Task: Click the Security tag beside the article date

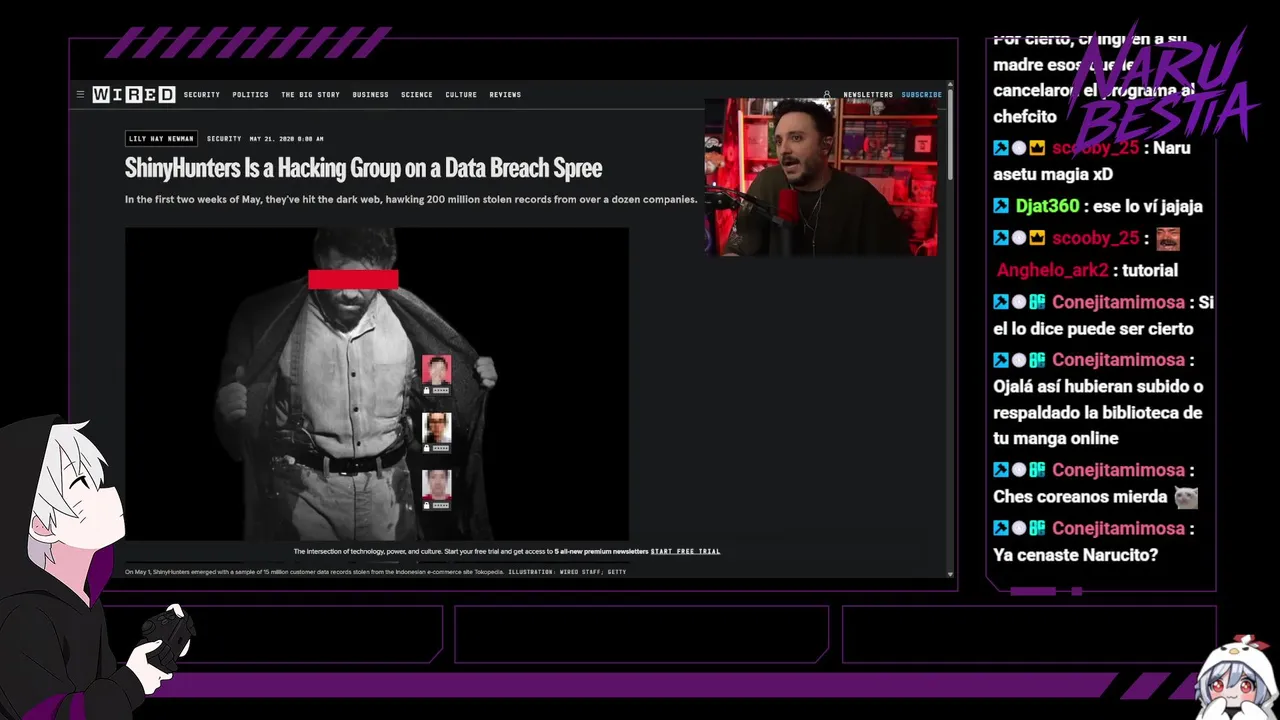Action: pyautogui.click(x=224, y=139)
